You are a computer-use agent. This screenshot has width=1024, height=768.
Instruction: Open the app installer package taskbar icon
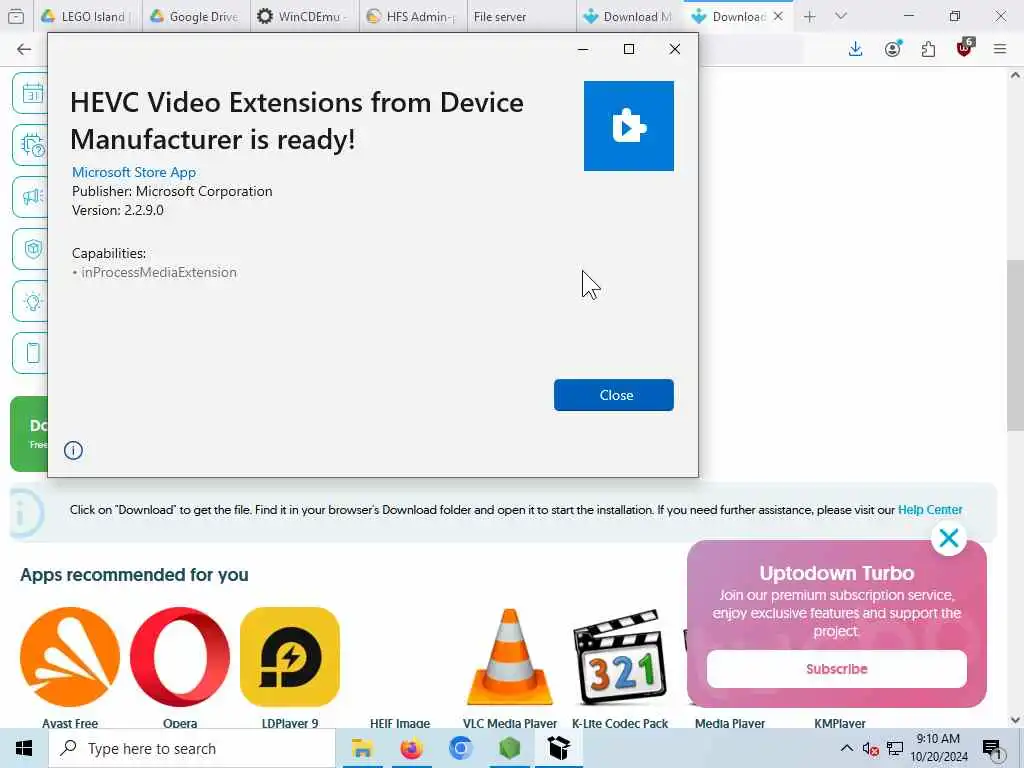point(559,748)
